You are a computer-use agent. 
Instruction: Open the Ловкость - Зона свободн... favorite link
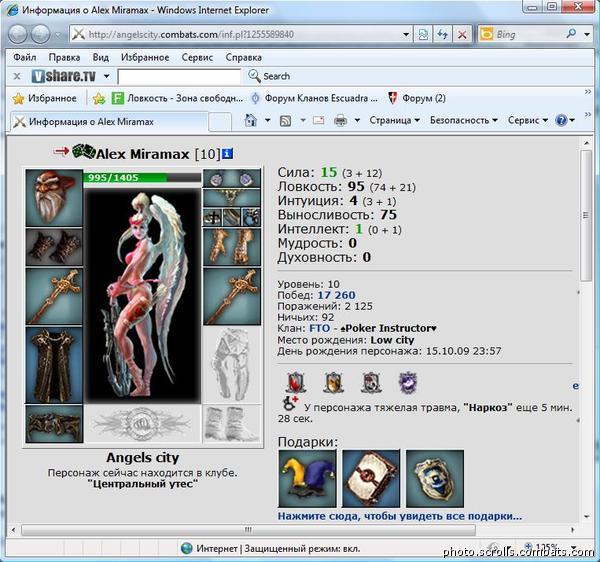coord(177,99)
